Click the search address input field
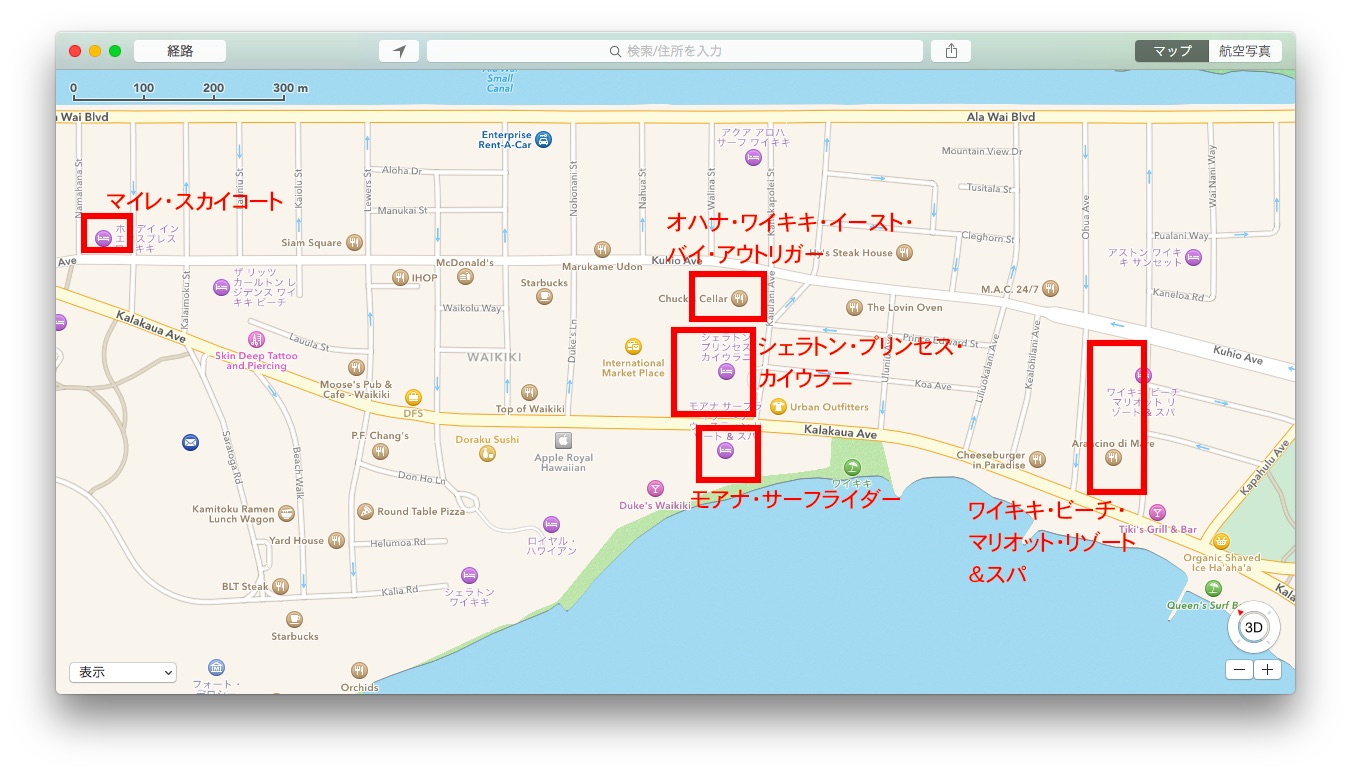This screenshot has width=1351, height=774. 675,51
